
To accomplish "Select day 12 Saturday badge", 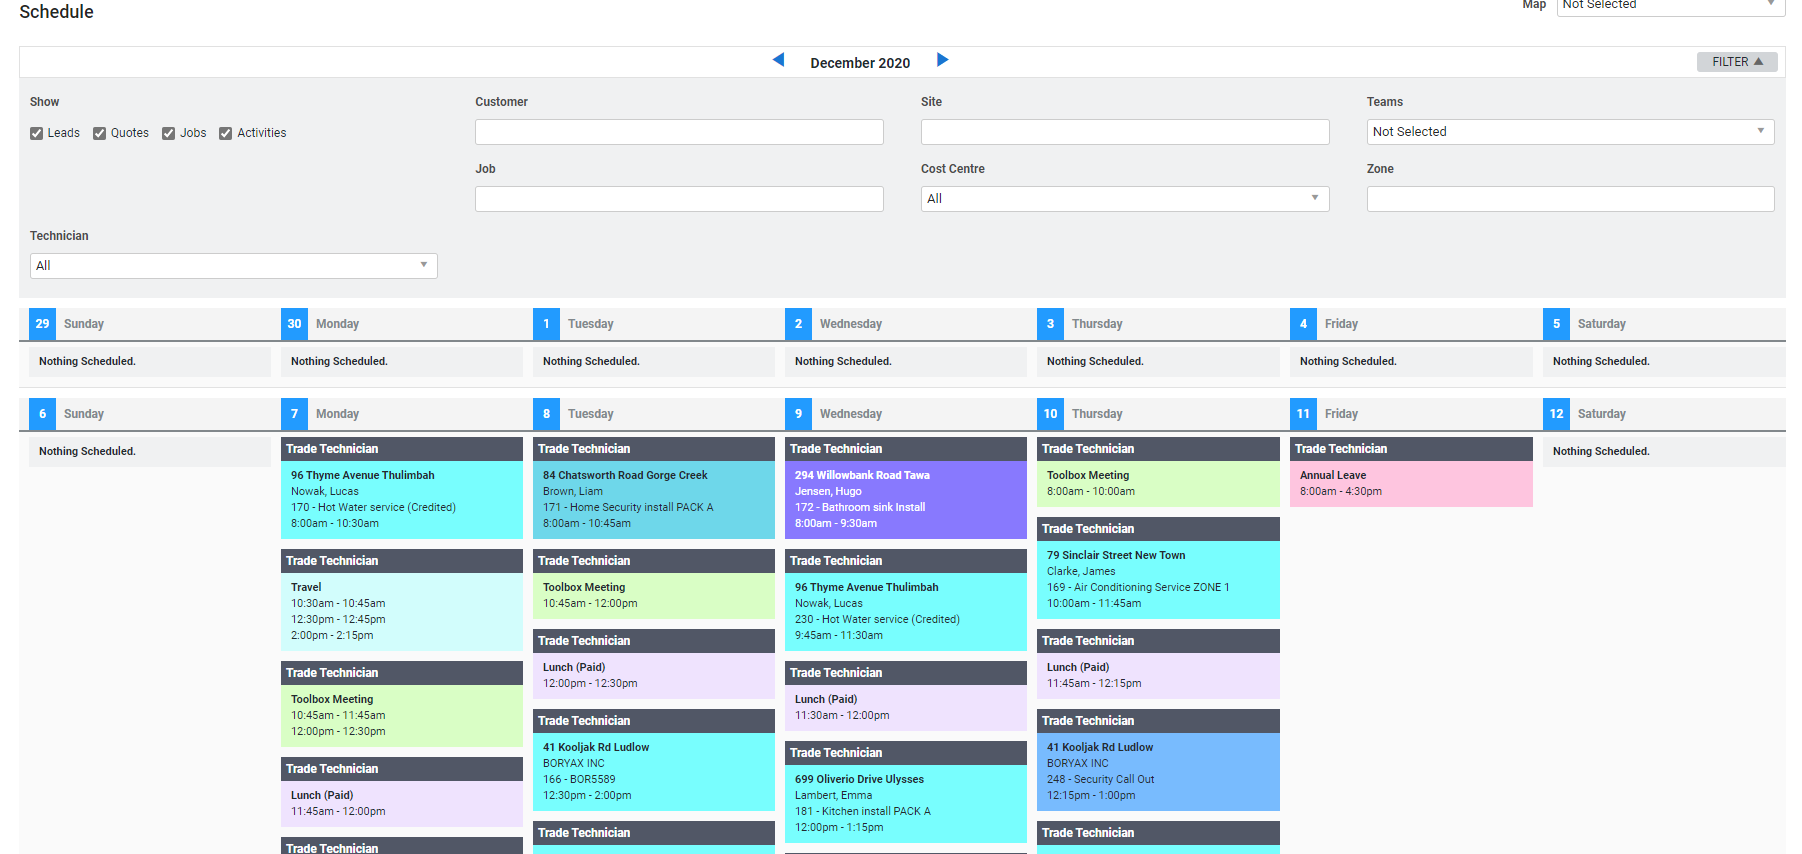I will [x=1556, y=414].
